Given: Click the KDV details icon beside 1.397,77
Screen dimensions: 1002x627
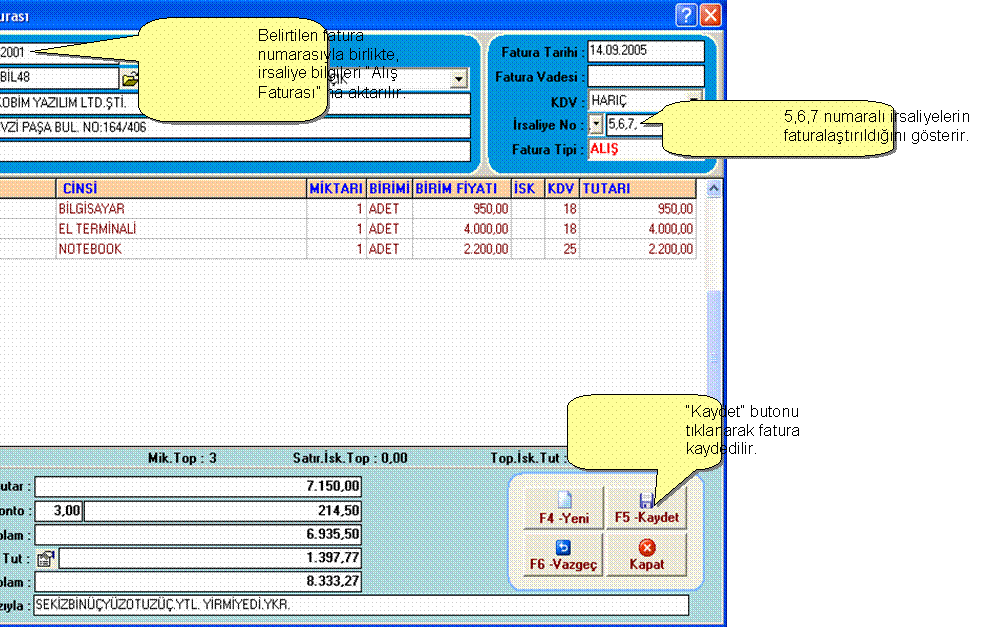Looking at the screenshot, I should click(44, 559).
